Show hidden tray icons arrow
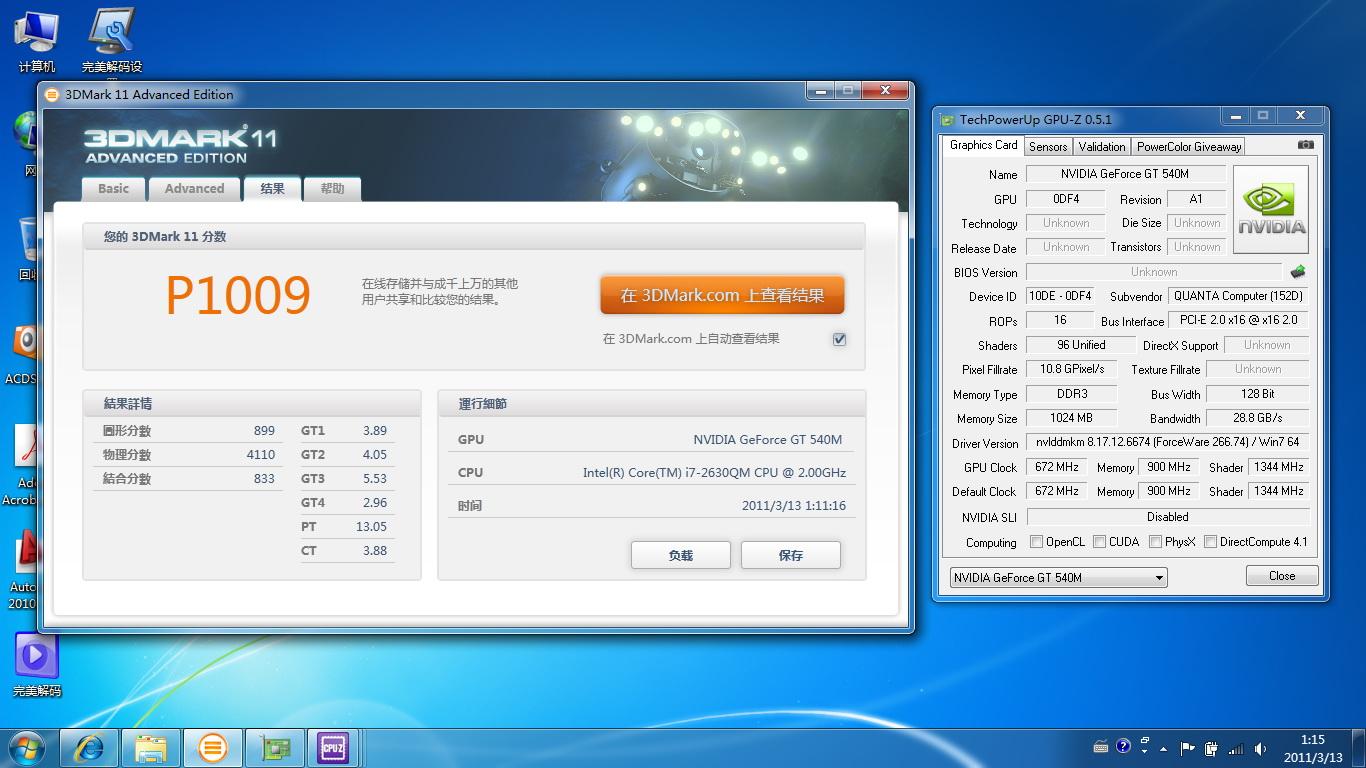The height and width of the screenshot is (768, 1366). tap(1163, 748)
